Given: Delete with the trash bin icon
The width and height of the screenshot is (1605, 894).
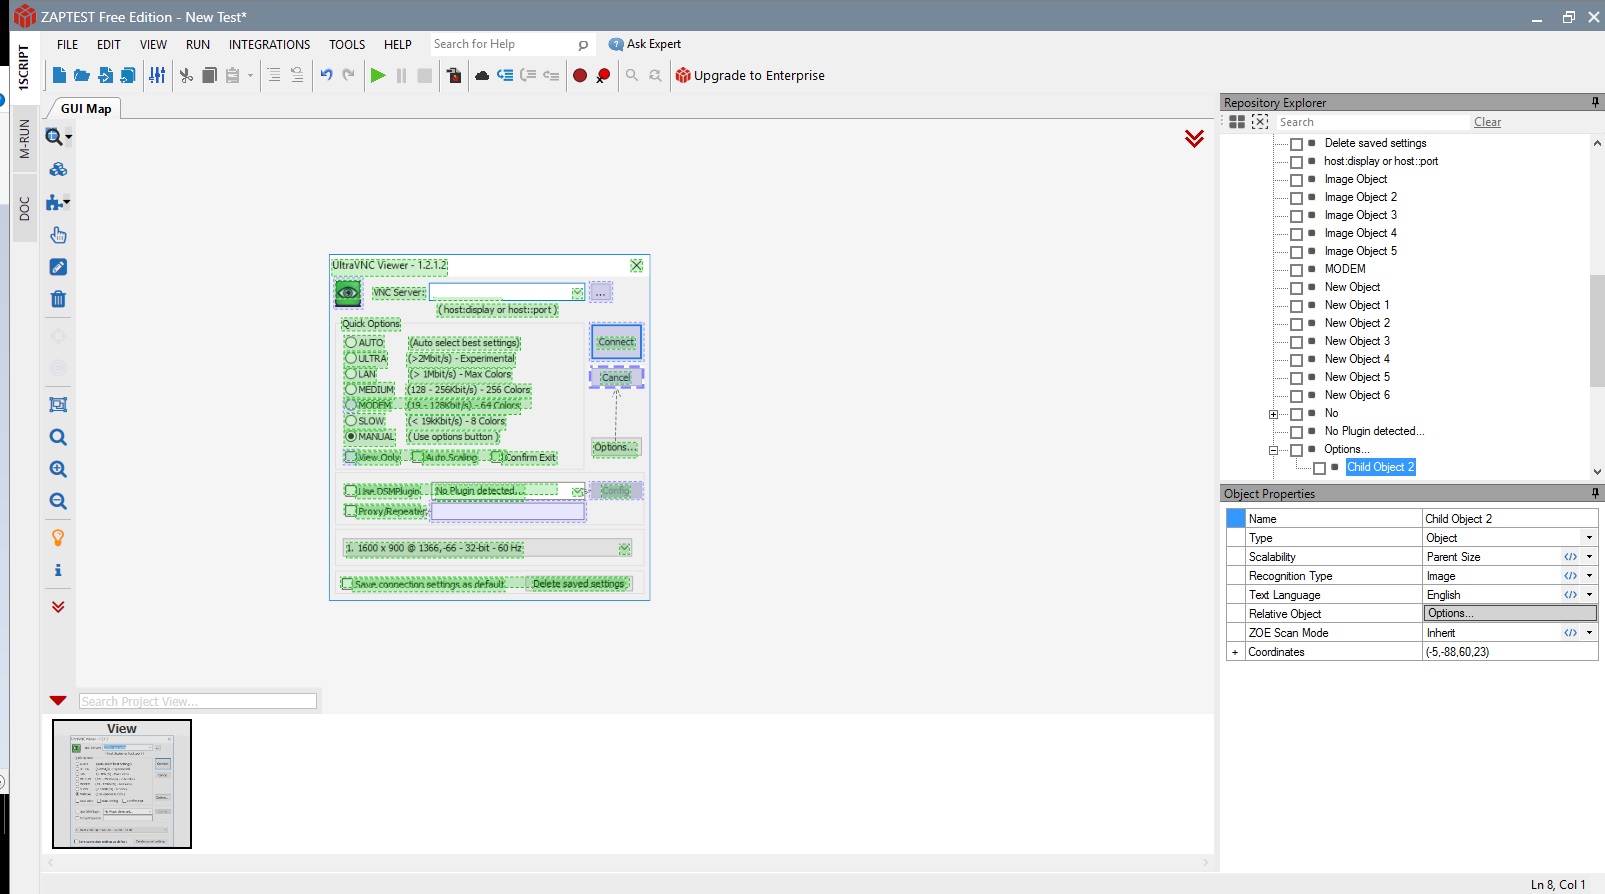Looking at the screenshot, I should point(58,299).
